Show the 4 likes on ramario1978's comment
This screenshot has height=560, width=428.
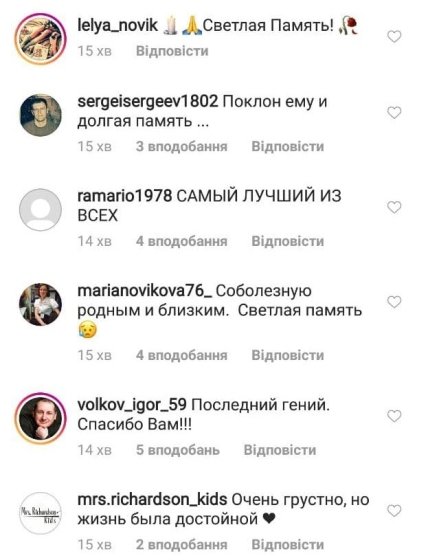tap(181, 241)
